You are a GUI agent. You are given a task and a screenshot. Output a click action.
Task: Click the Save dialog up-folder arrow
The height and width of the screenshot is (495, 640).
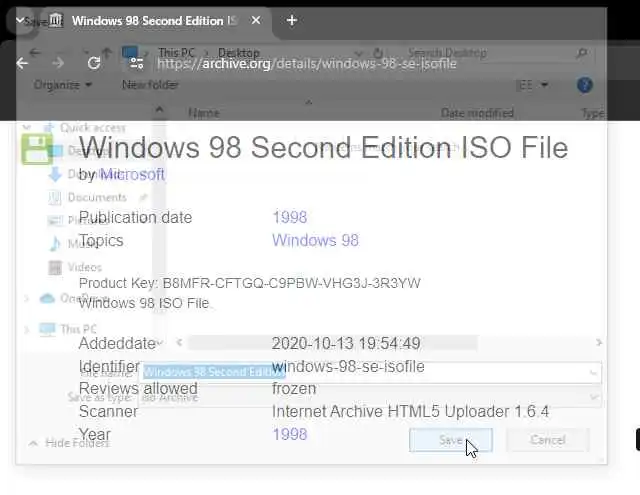107,52
